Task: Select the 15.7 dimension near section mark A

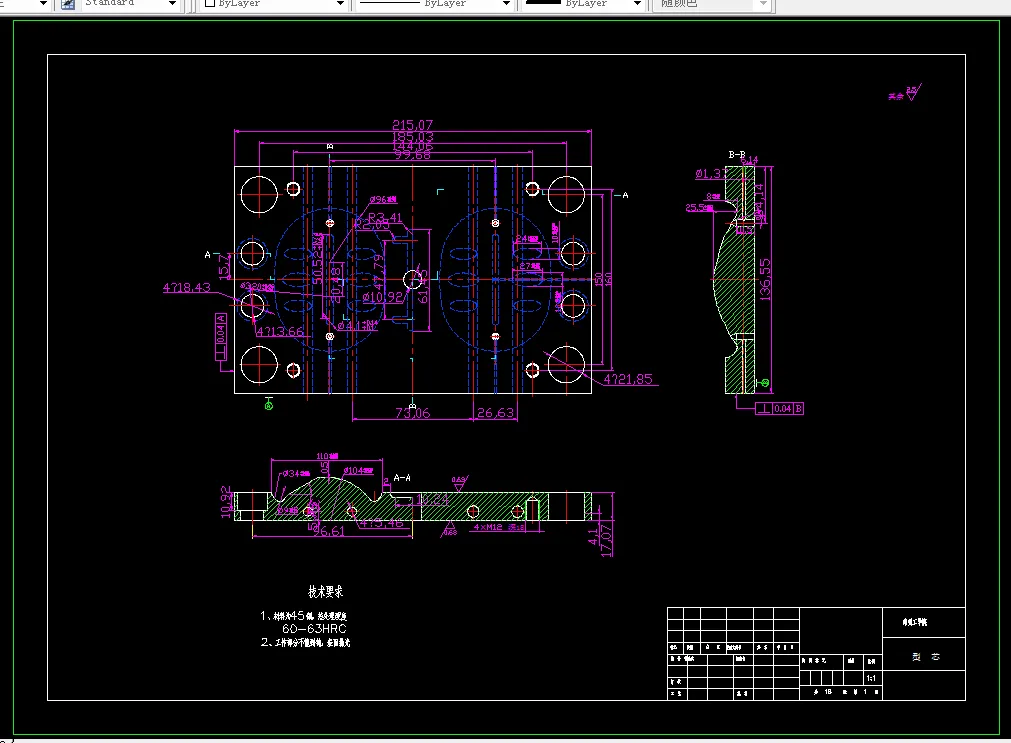Action: pos(224,266)
